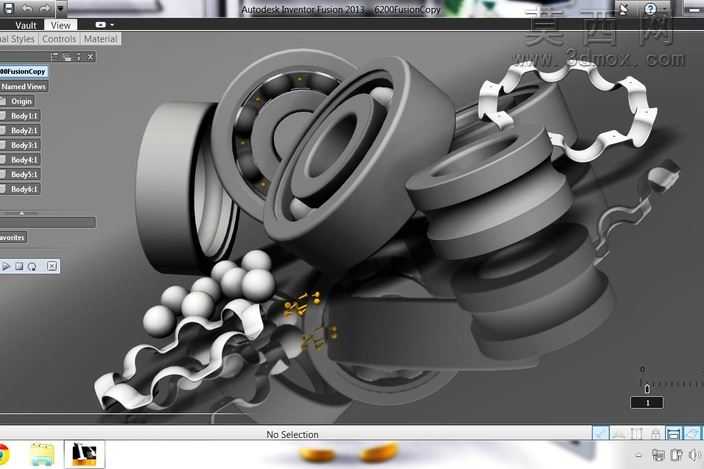Screen dimensions: 704x469
Task: Click the leftmost icon in the status bar icon group
Action: [x=600, y=434]
